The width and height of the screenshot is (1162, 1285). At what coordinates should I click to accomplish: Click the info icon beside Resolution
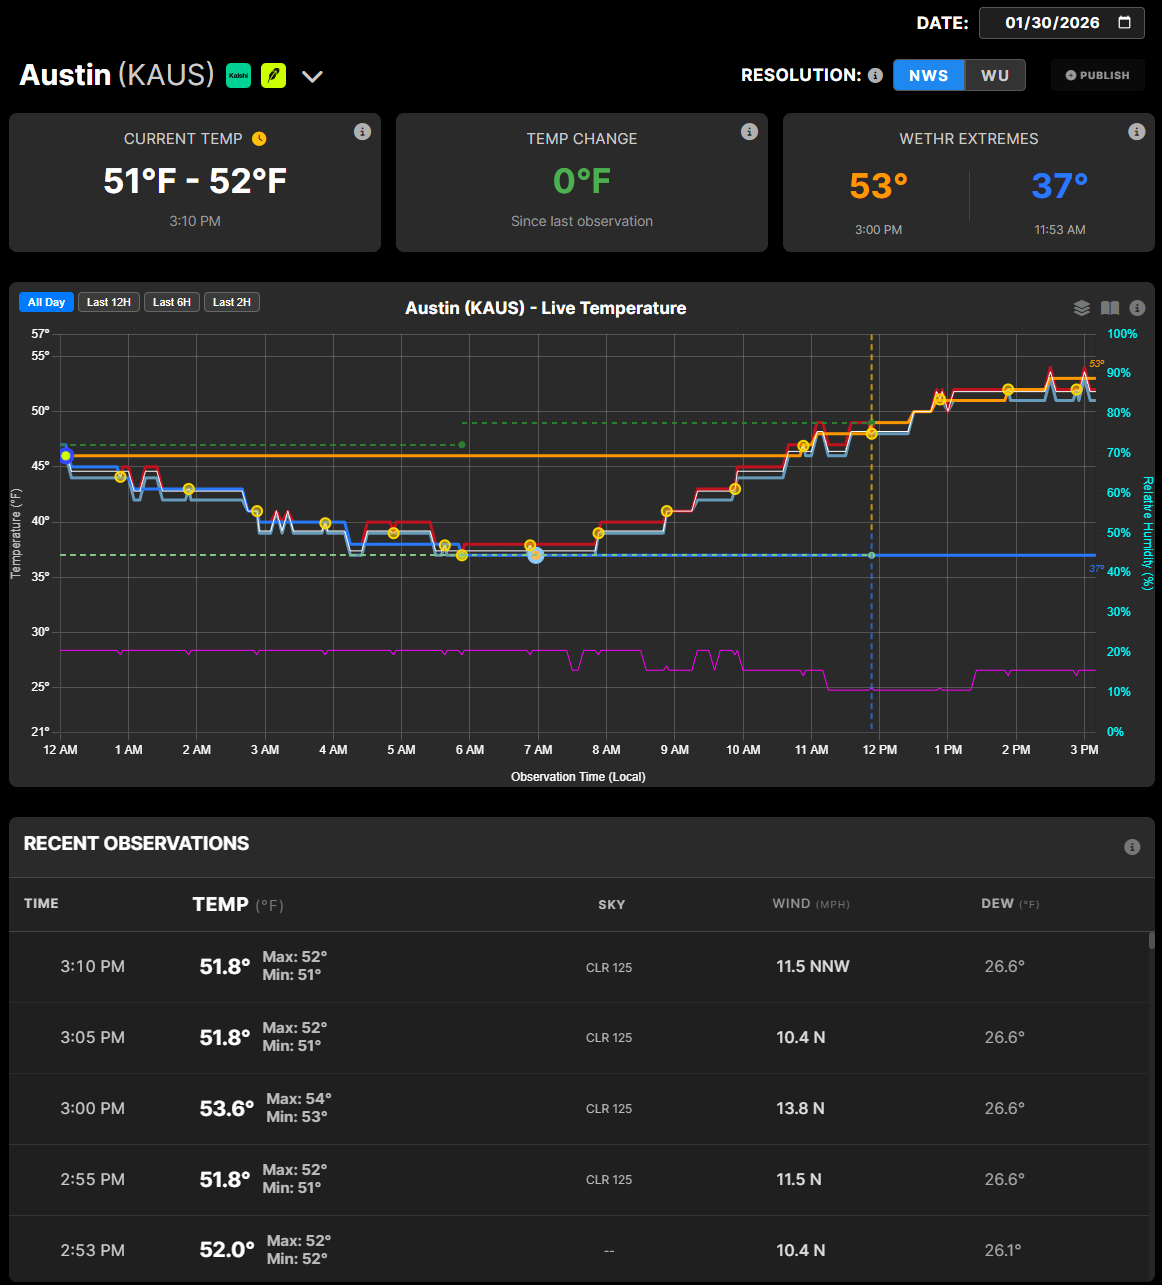(875, 76)
